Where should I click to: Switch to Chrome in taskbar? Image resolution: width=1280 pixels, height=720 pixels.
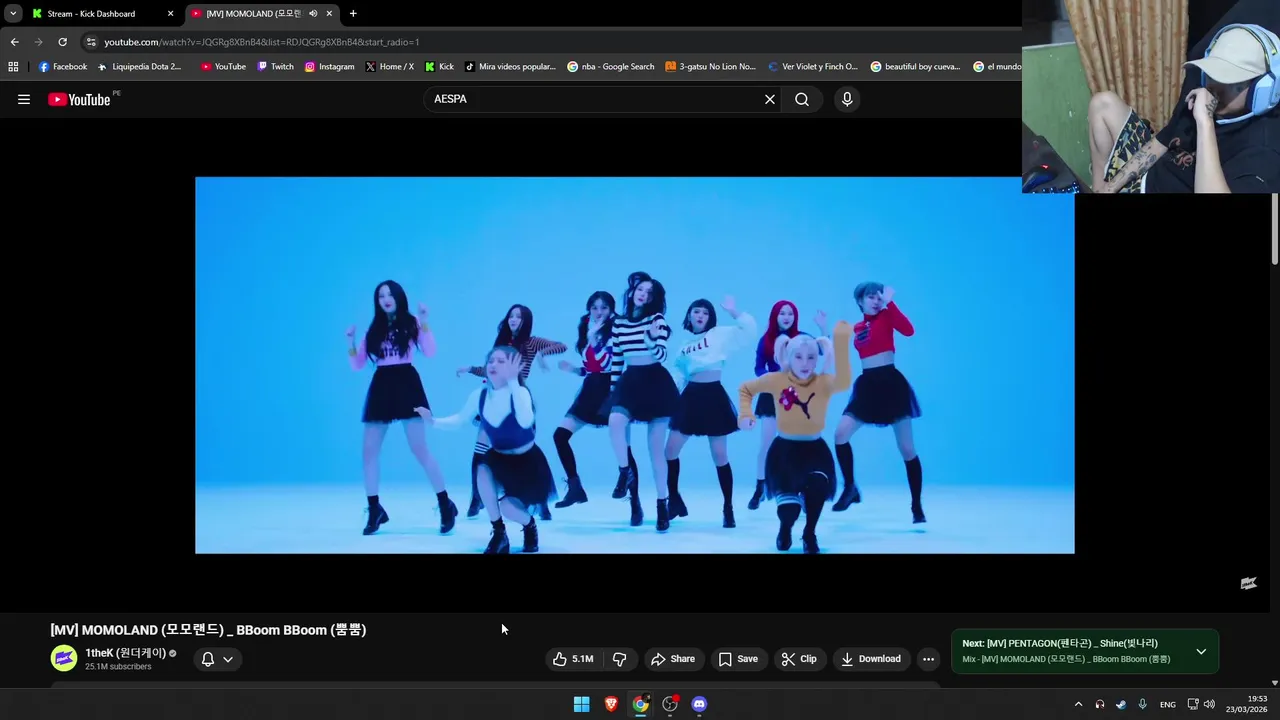640,704
